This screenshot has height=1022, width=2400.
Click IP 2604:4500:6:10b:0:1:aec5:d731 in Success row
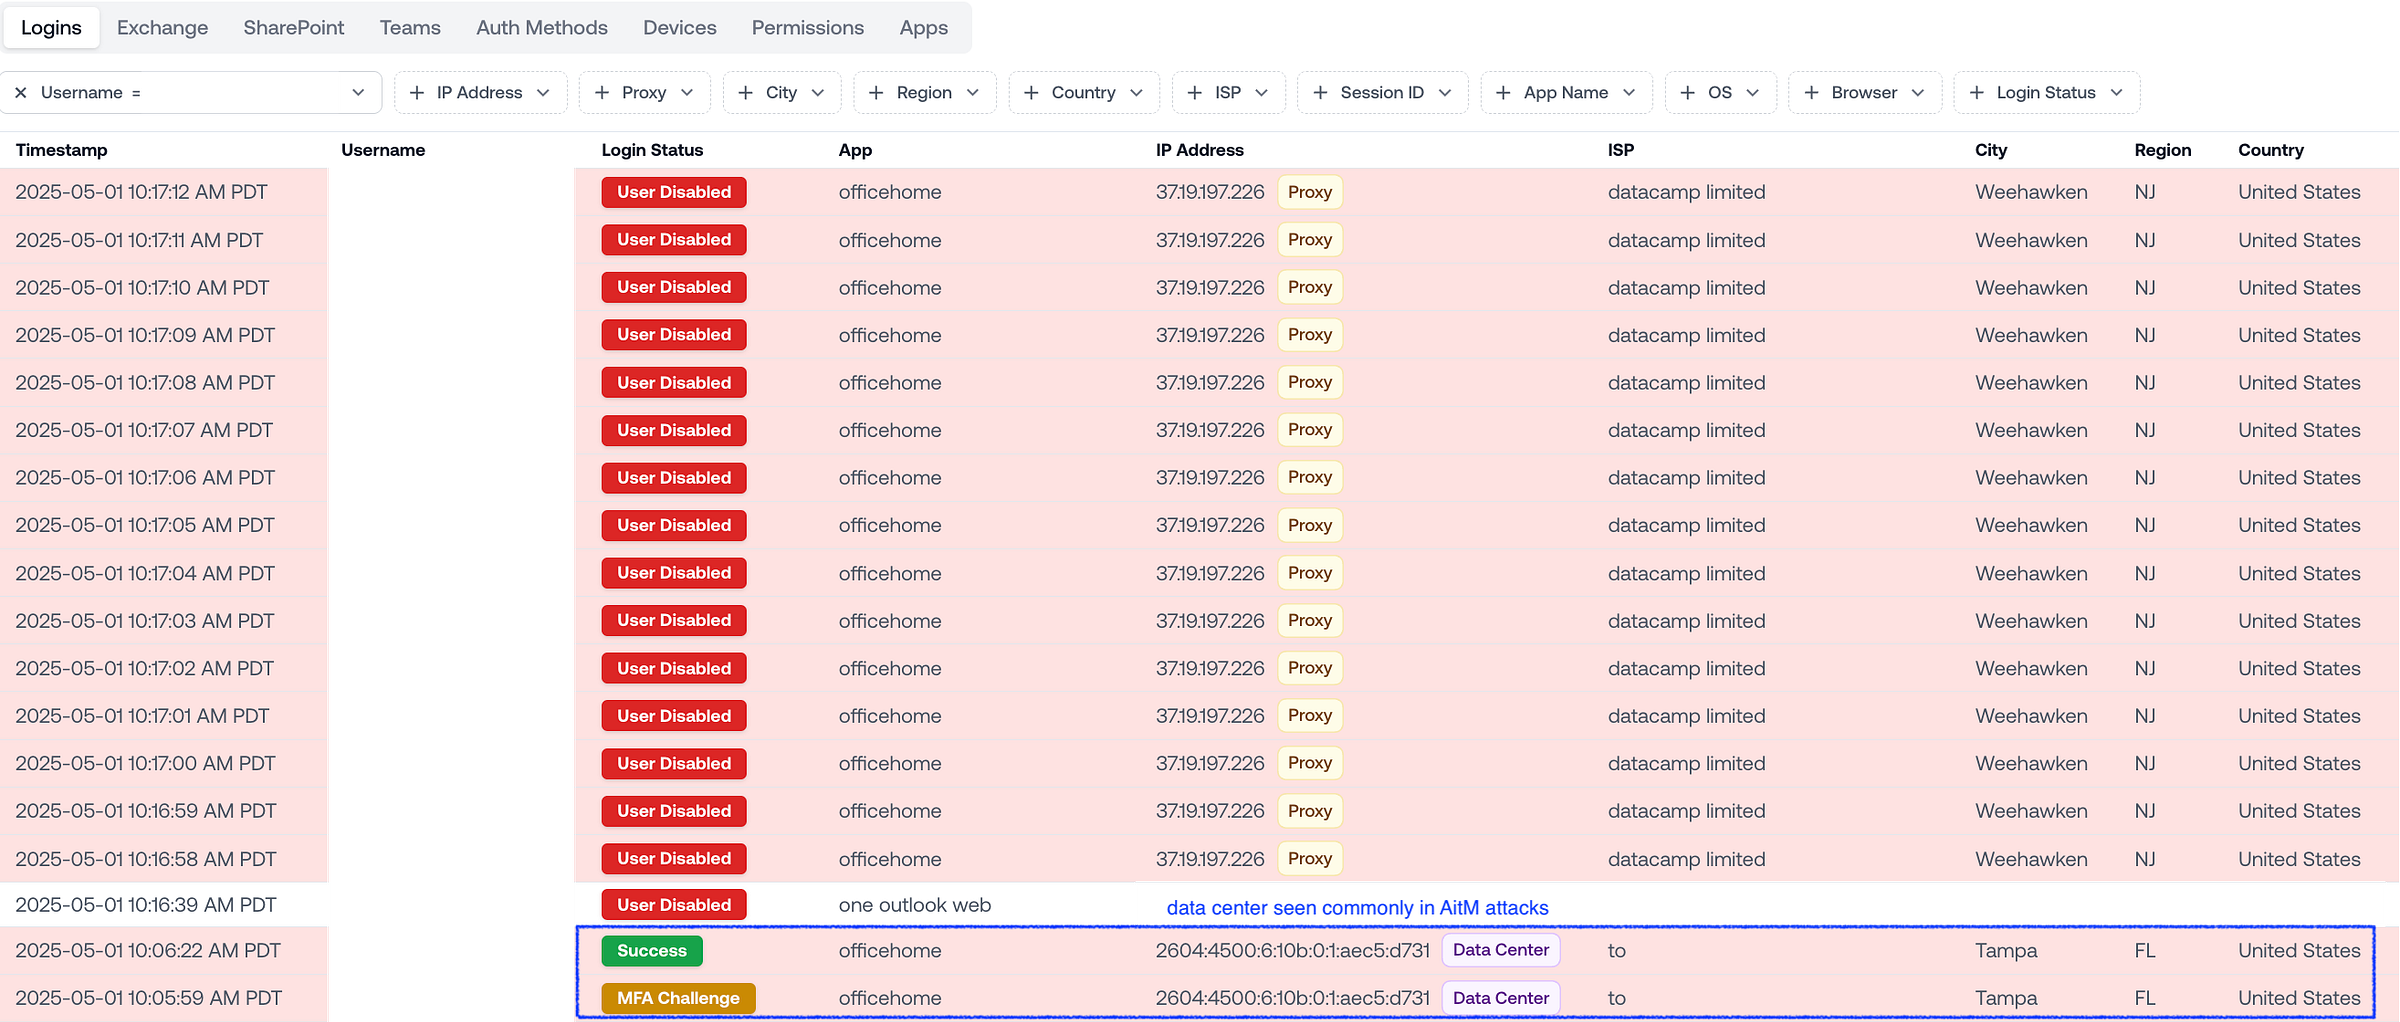point(1292,951)
